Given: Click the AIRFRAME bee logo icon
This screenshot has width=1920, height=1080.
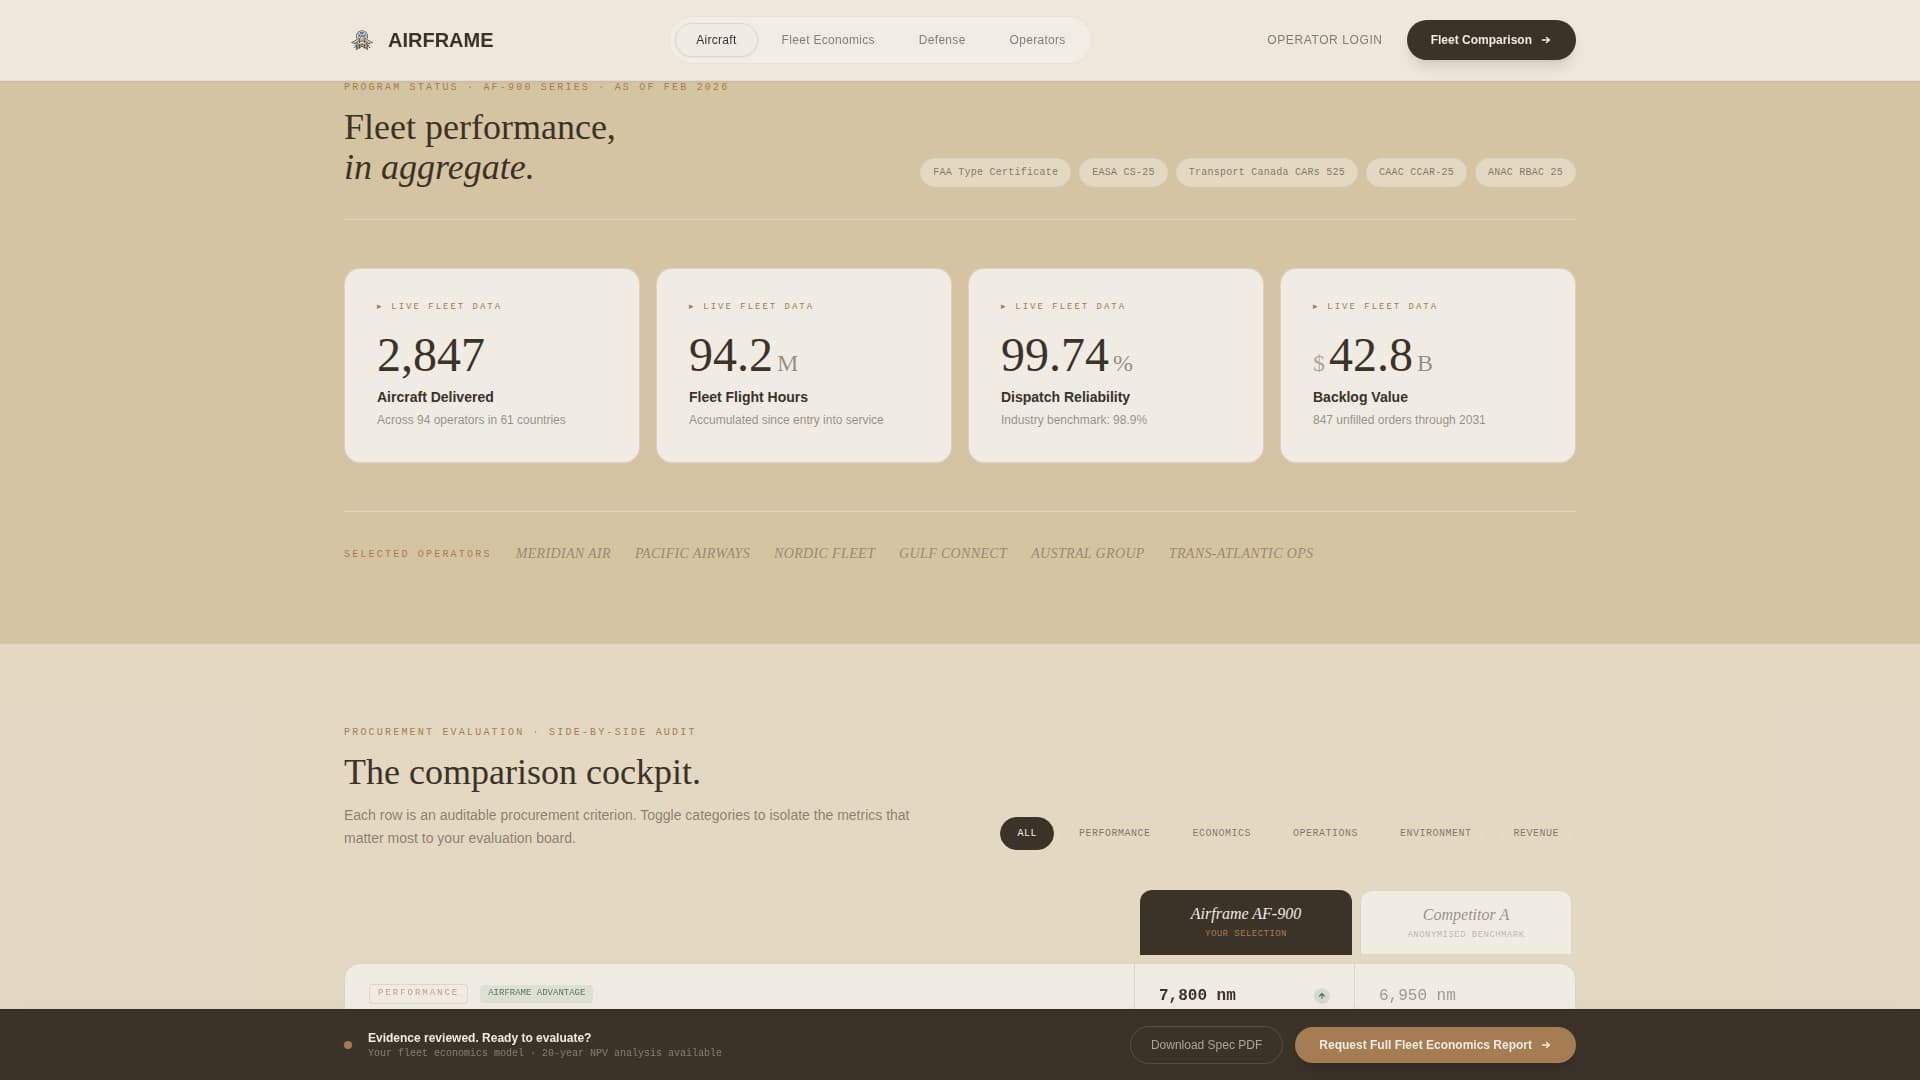Looking at the screenshot, I should click(362, 40).
